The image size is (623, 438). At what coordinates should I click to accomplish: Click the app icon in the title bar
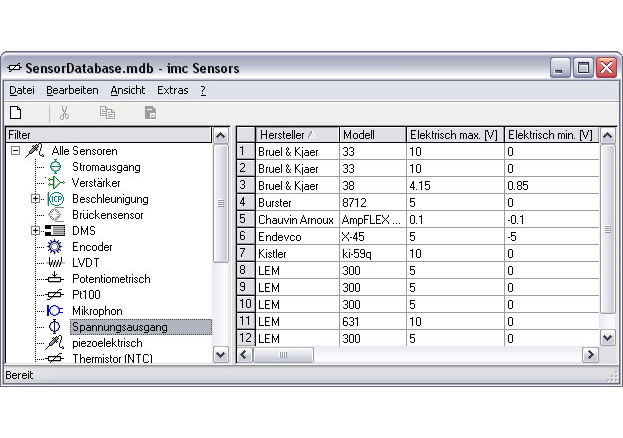pyautogui.click(x=14, y=68)
